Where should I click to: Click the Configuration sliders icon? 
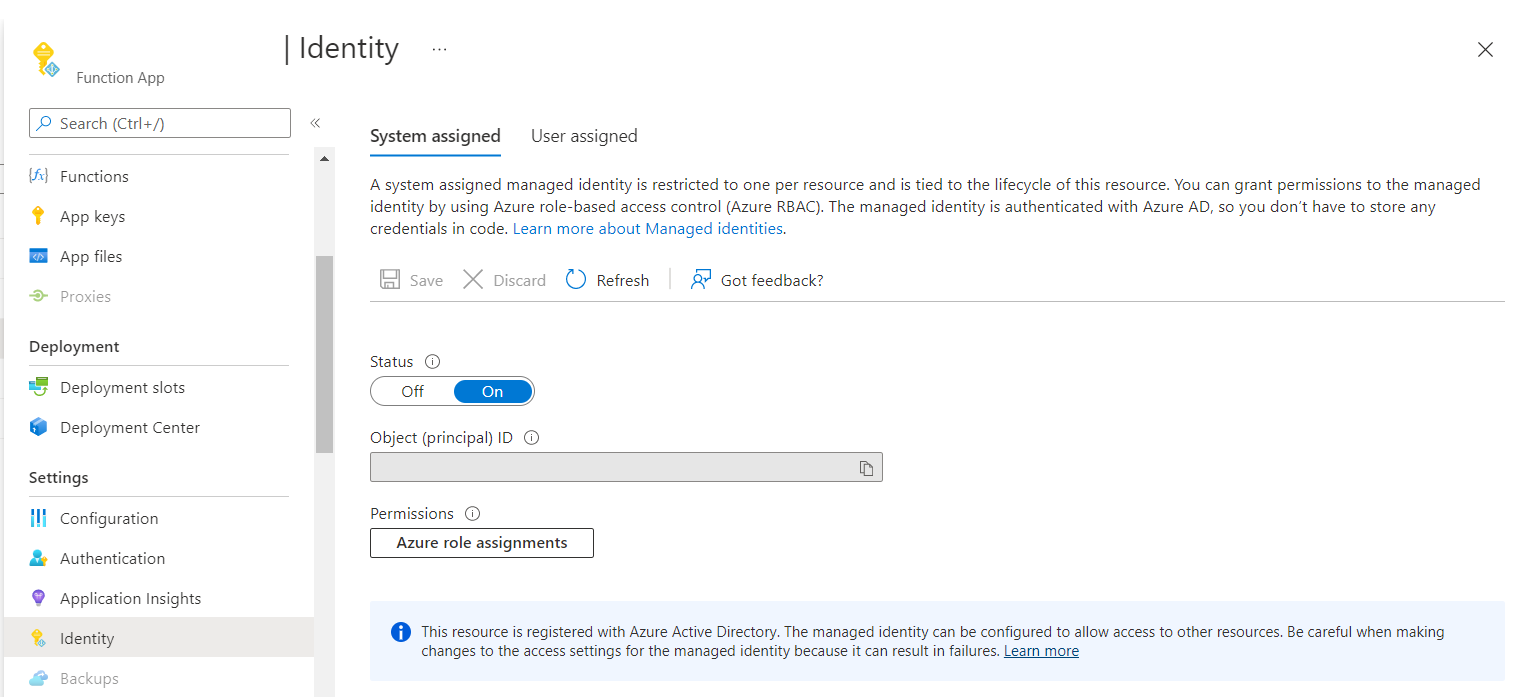pos(39,518)
